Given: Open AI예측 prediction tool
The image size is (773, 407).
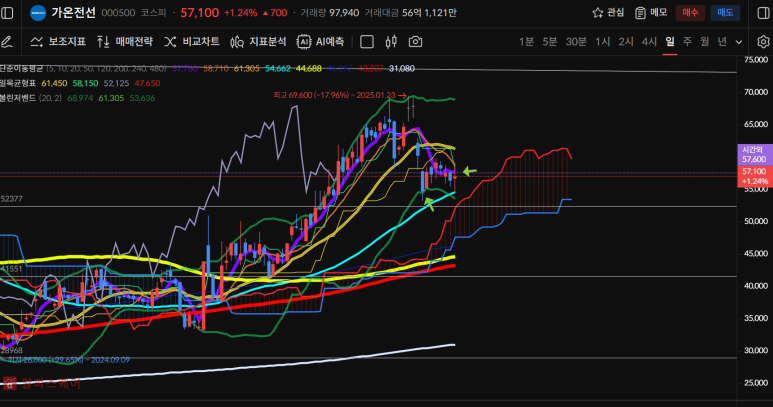Looking at the screenshot, I should tap(320, 42).
